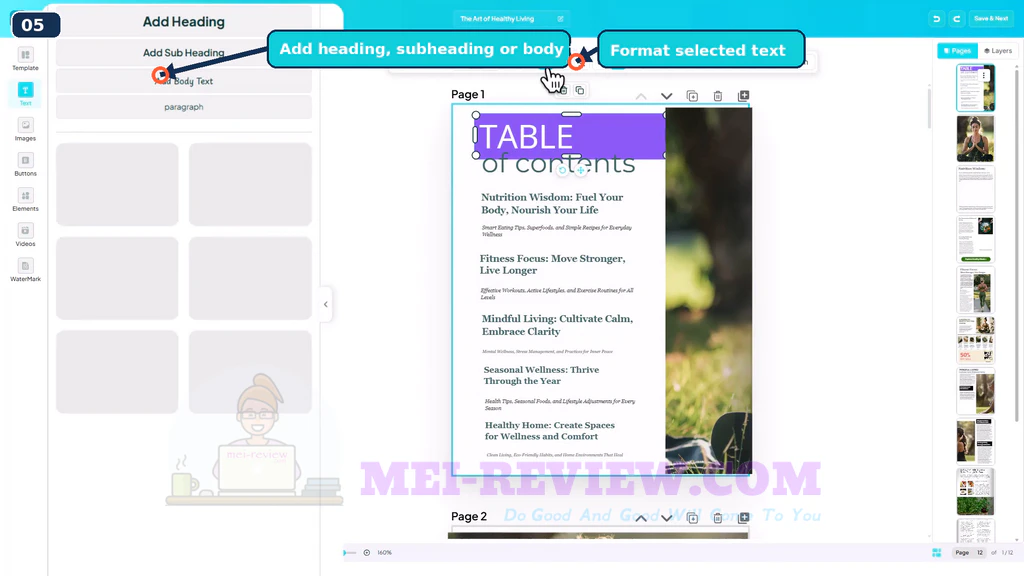Viewport: 1024px width, 576px height.
Task: Open the Images sidebar panel
Action: (x=25, y=129)
